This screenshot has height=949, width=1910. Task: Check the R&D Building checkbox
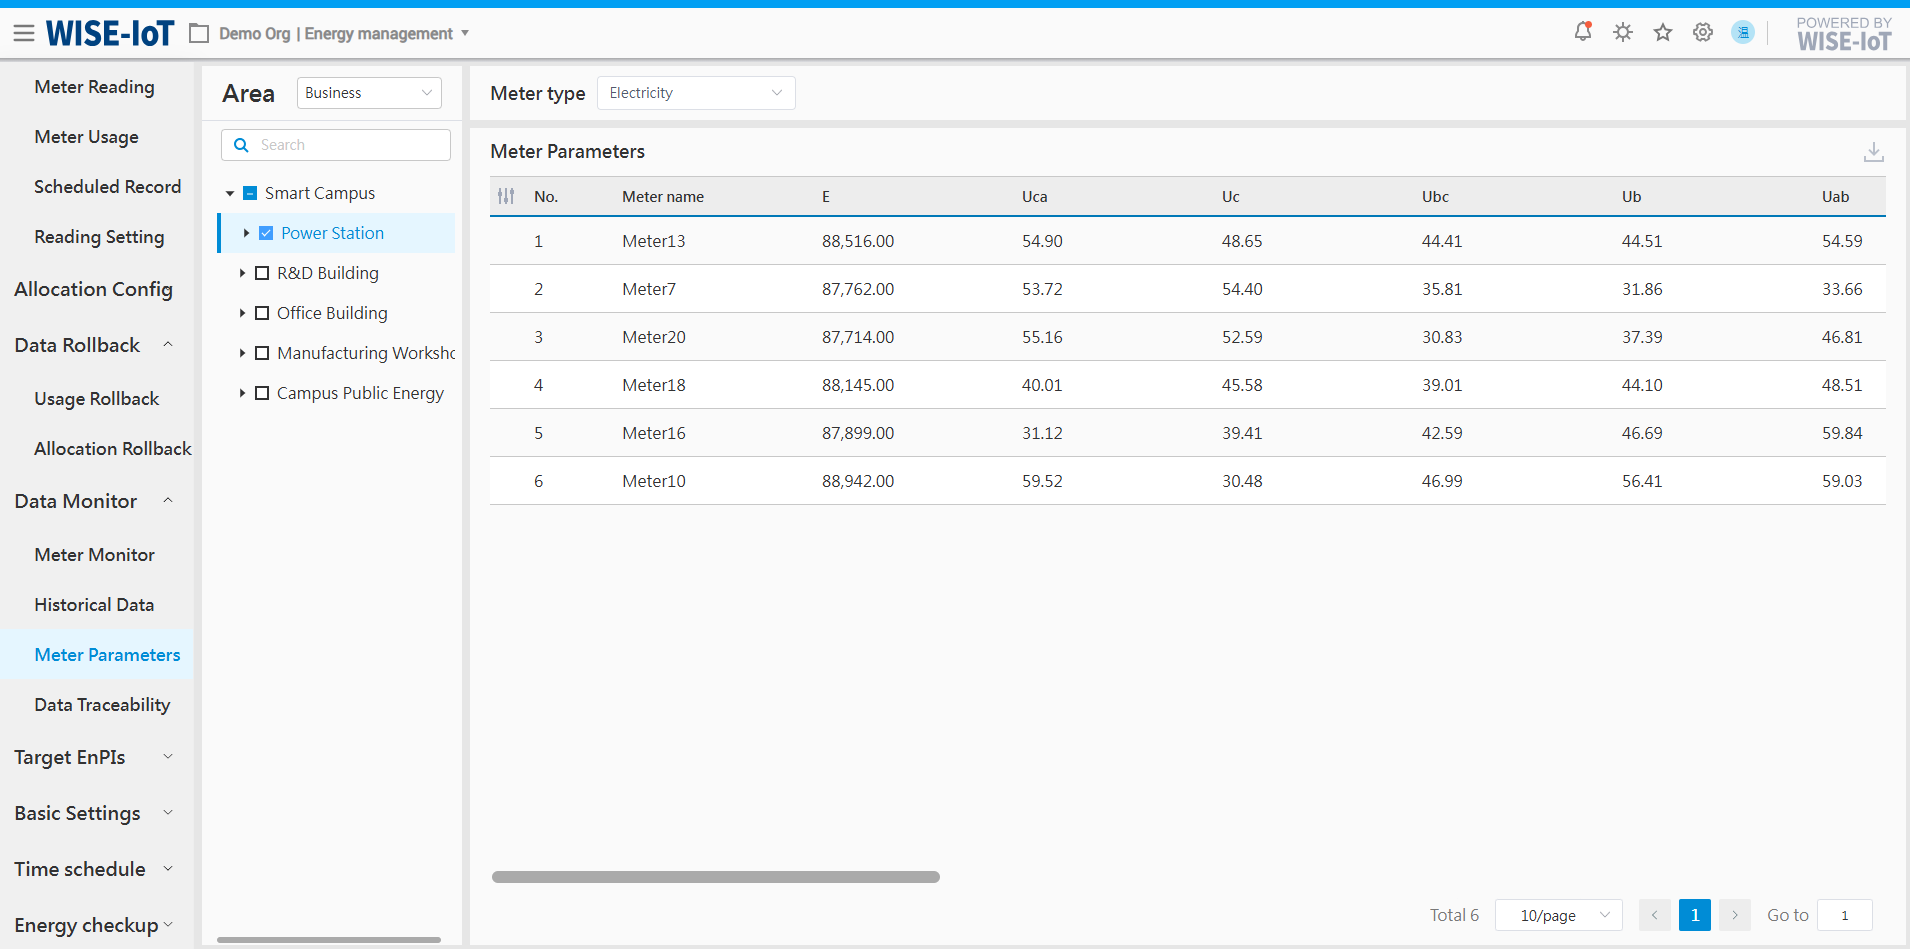[x=262, y=273]
